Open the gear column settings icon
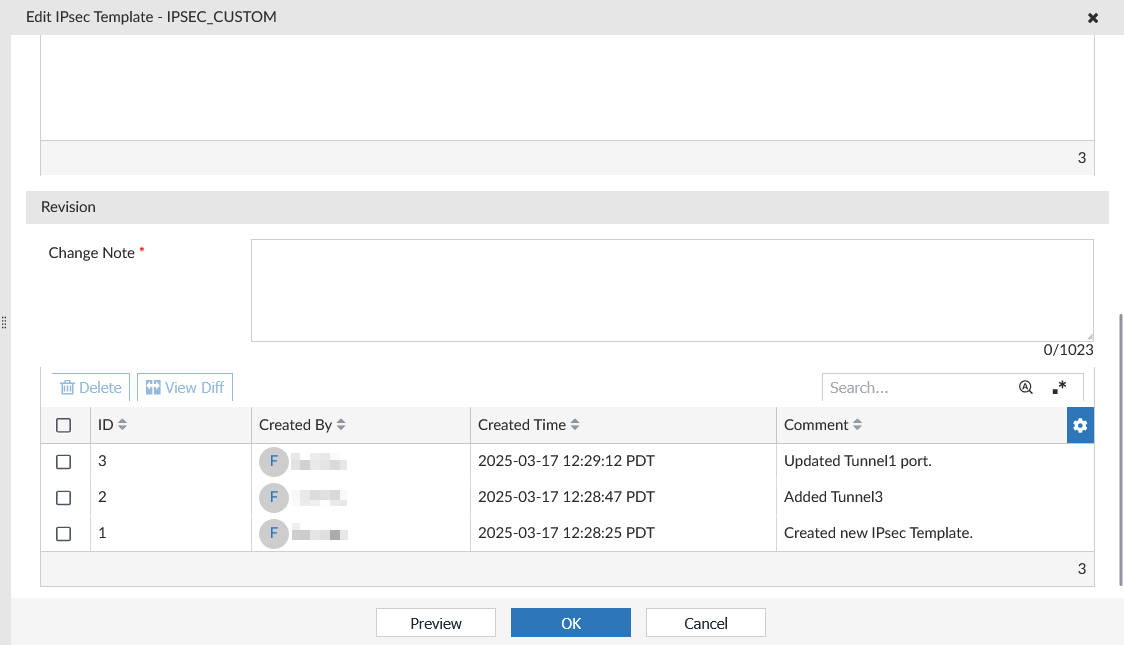The width and height of the screenshot is (1124, 645). [x=1079, y=425]
